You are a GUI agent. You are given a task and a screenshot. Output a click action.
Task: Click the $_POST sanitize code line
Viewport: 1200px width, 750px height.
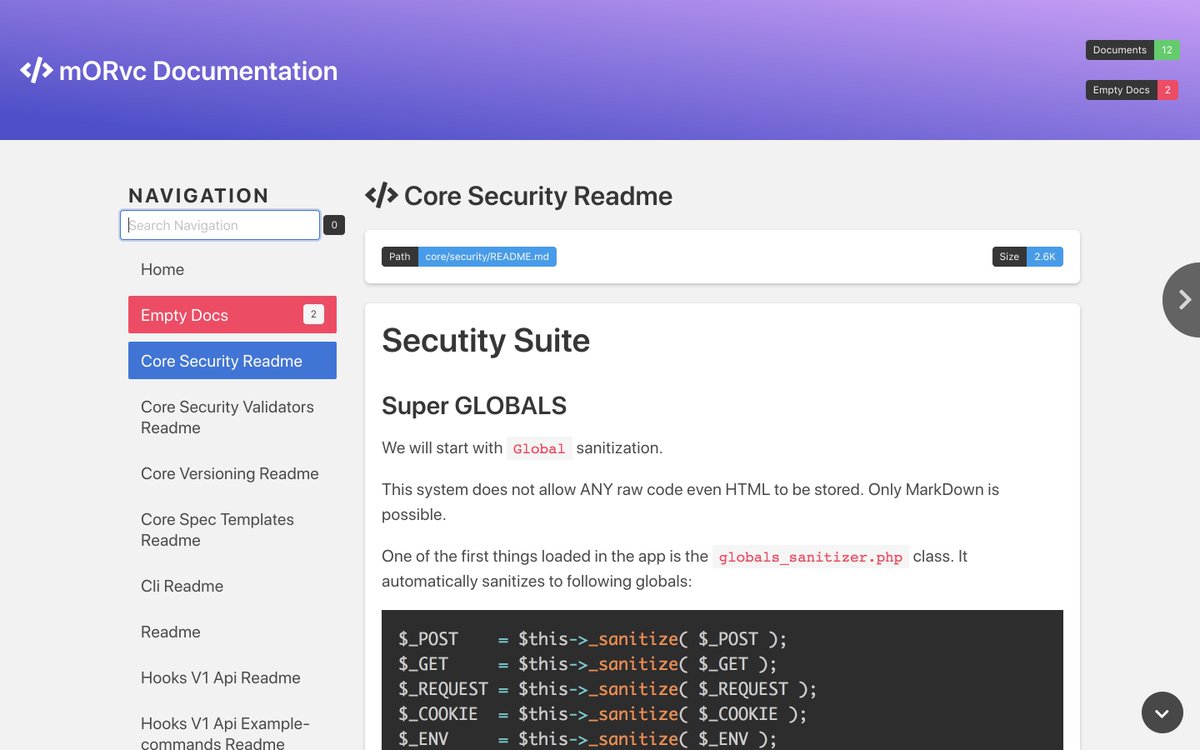coord(593,639)
